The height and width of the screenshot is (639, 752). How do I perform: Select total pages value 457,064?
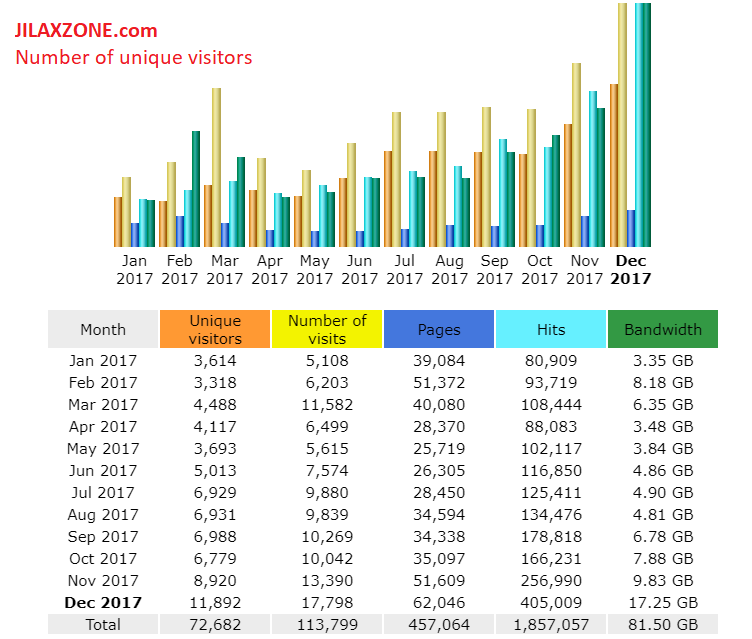(439, 625)
